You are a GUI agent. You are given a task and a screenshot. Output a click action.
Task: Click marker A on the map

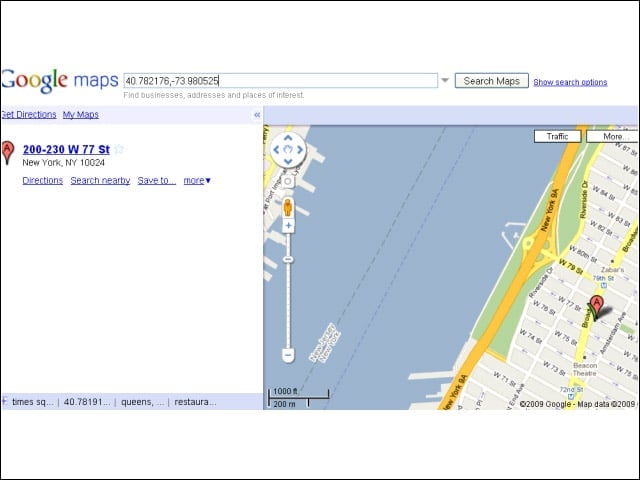pos(597,306)
